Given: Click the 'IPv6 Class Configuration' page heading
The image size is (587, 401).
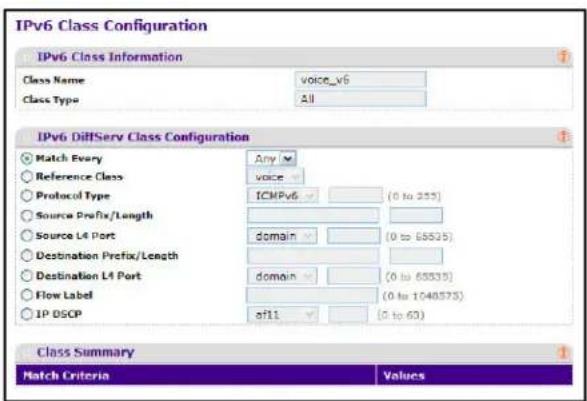Looking at the screenshot, I should pyautogui.click(x=111, y=26).
